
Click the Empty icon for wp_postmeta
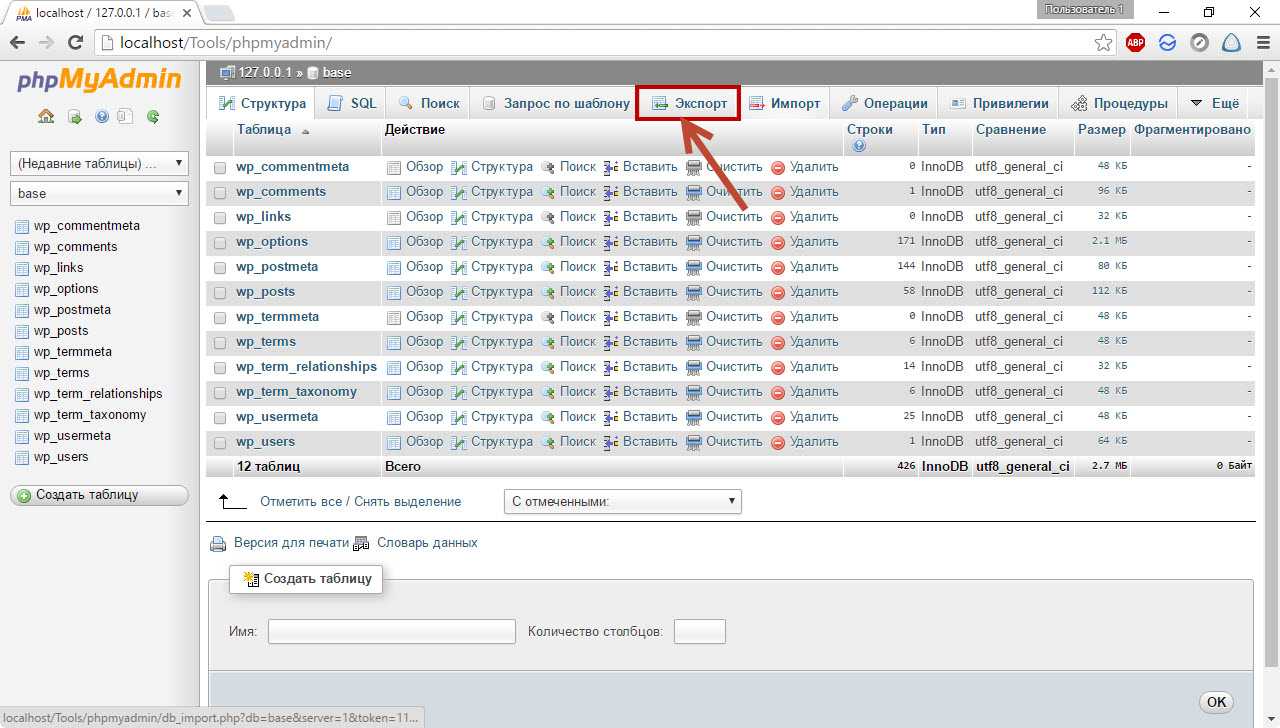694,268
